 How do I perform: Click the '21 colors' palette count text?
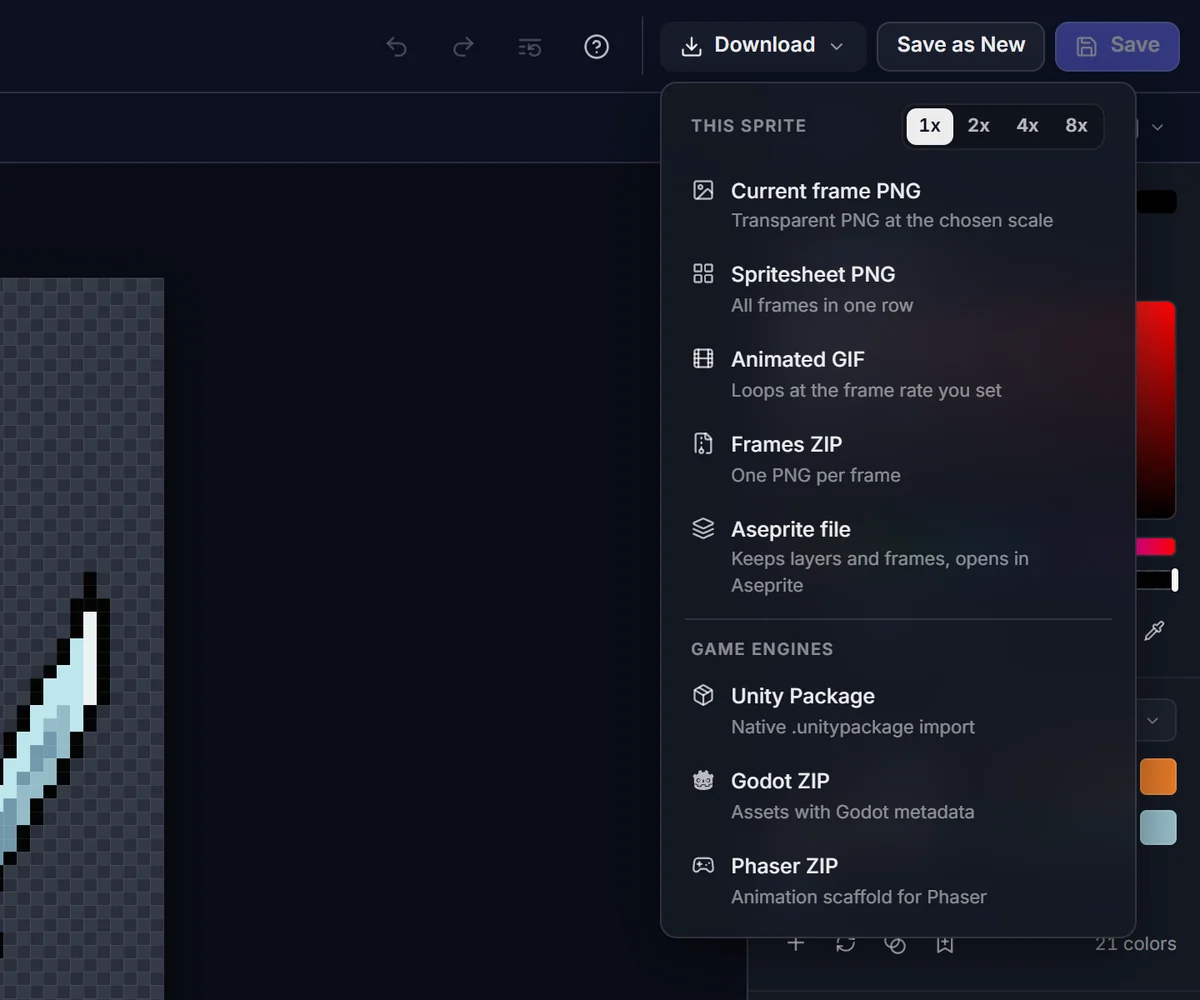[x=1135, y=943]
